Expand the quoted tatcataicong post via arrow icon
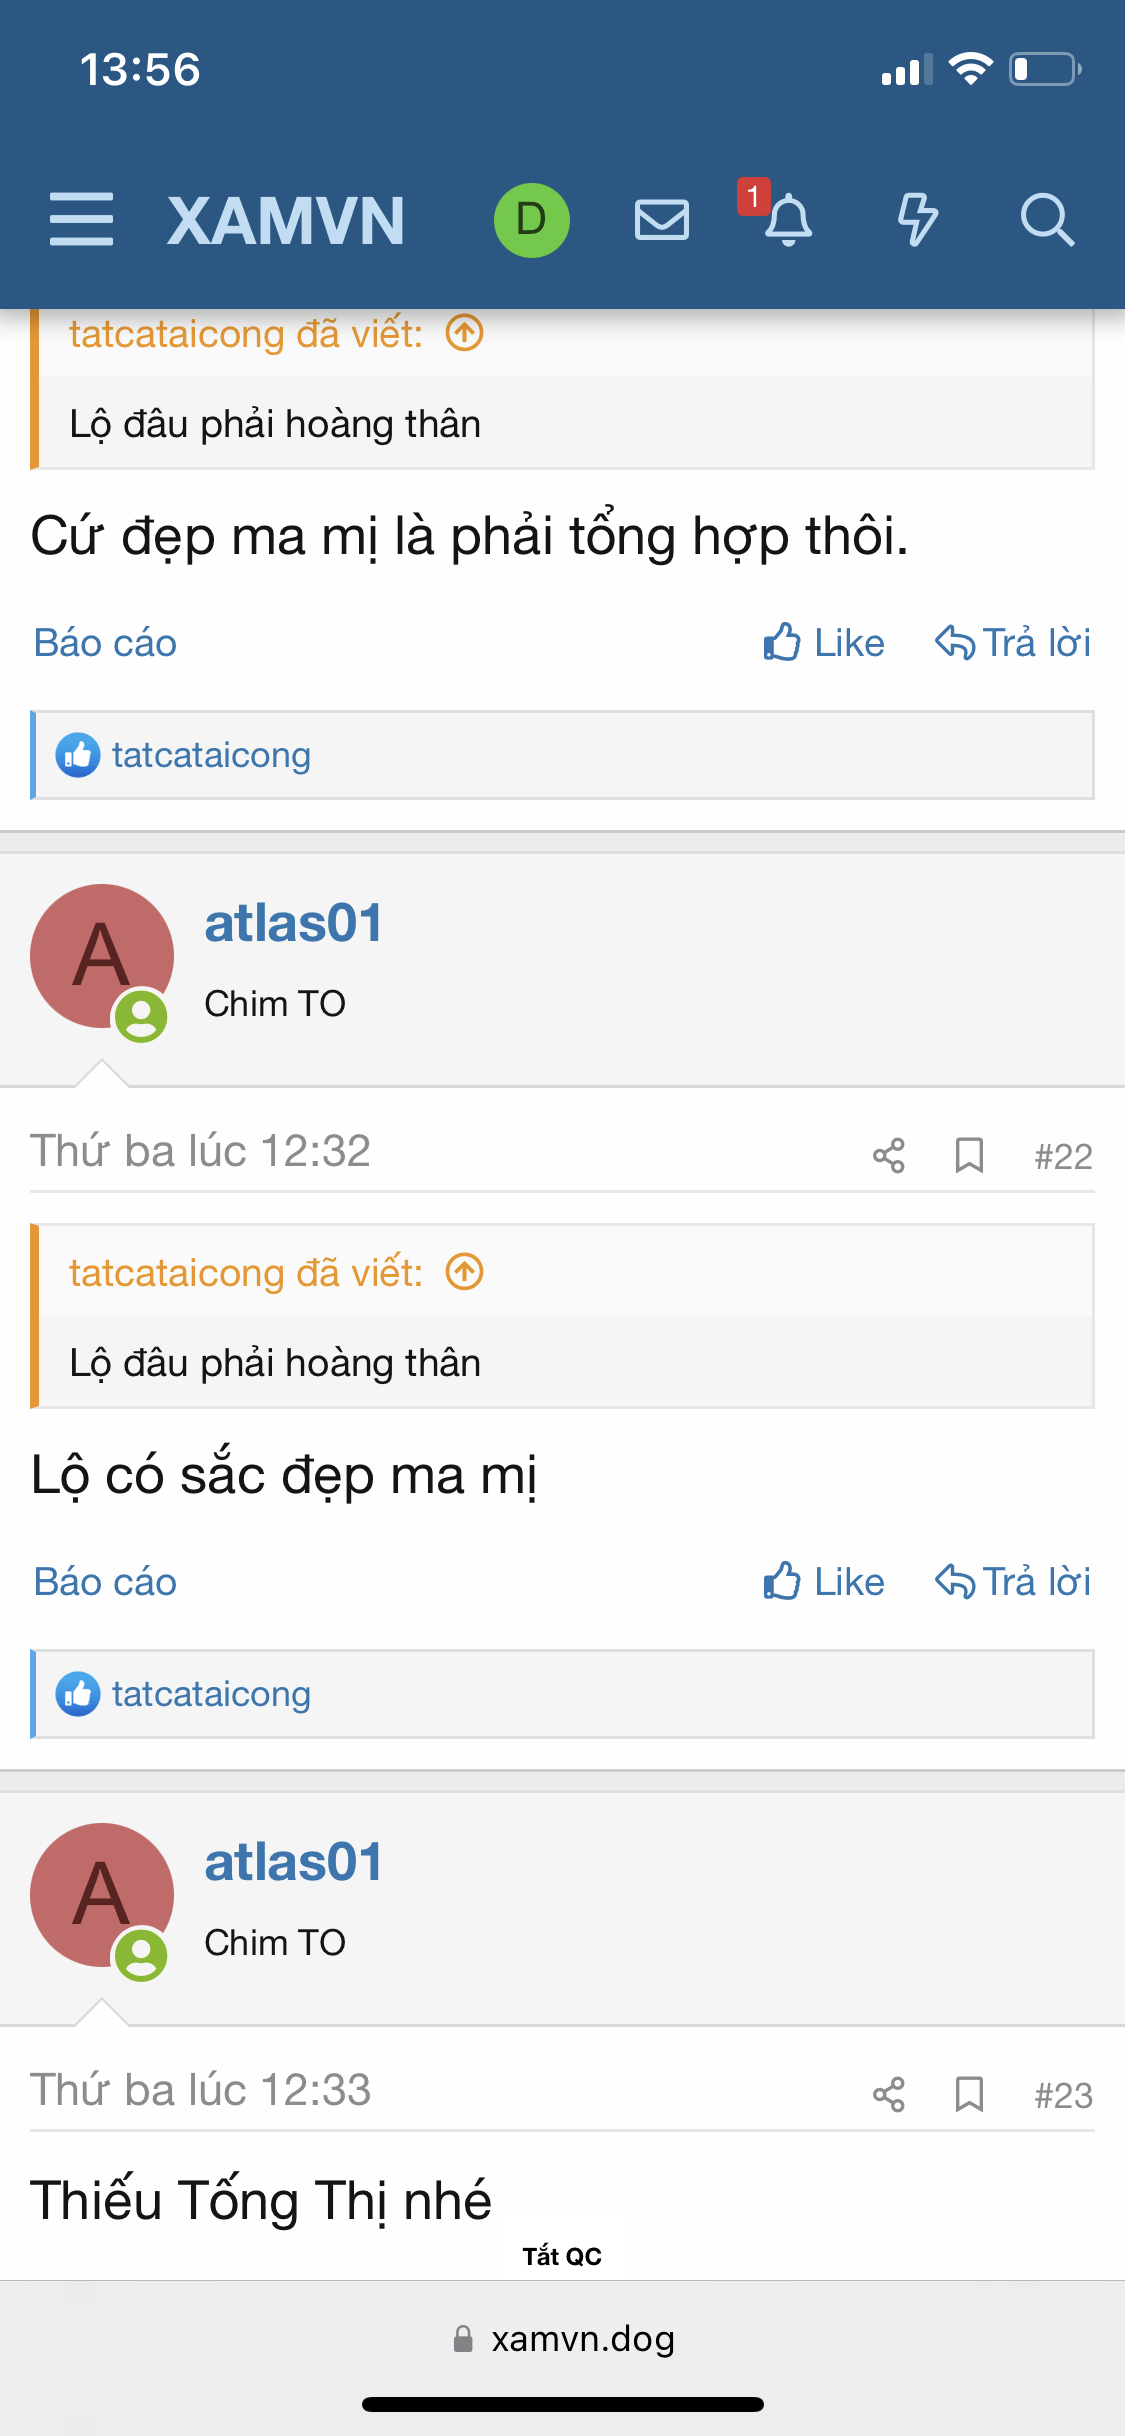The image size is (1125, 2436). pos(463,333)
